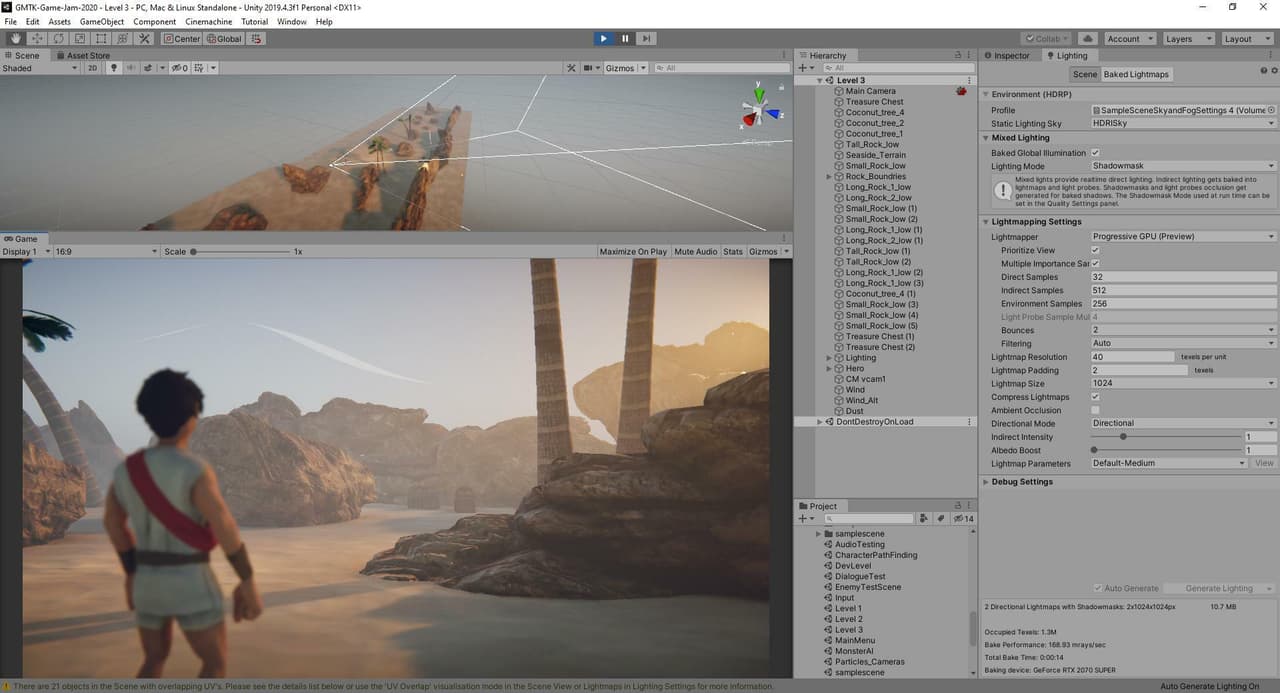Enable Ambient Occlusion checkbox

point(1095,410)
